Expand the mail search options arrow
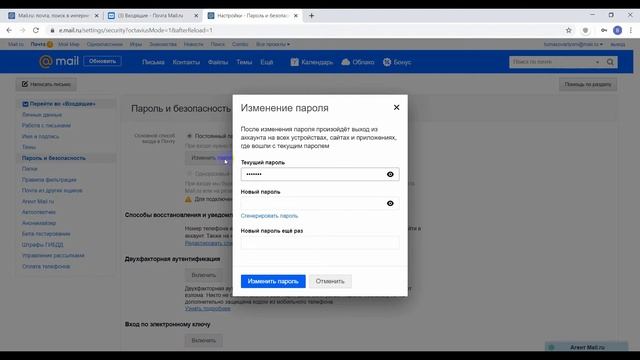 point(598,62)
